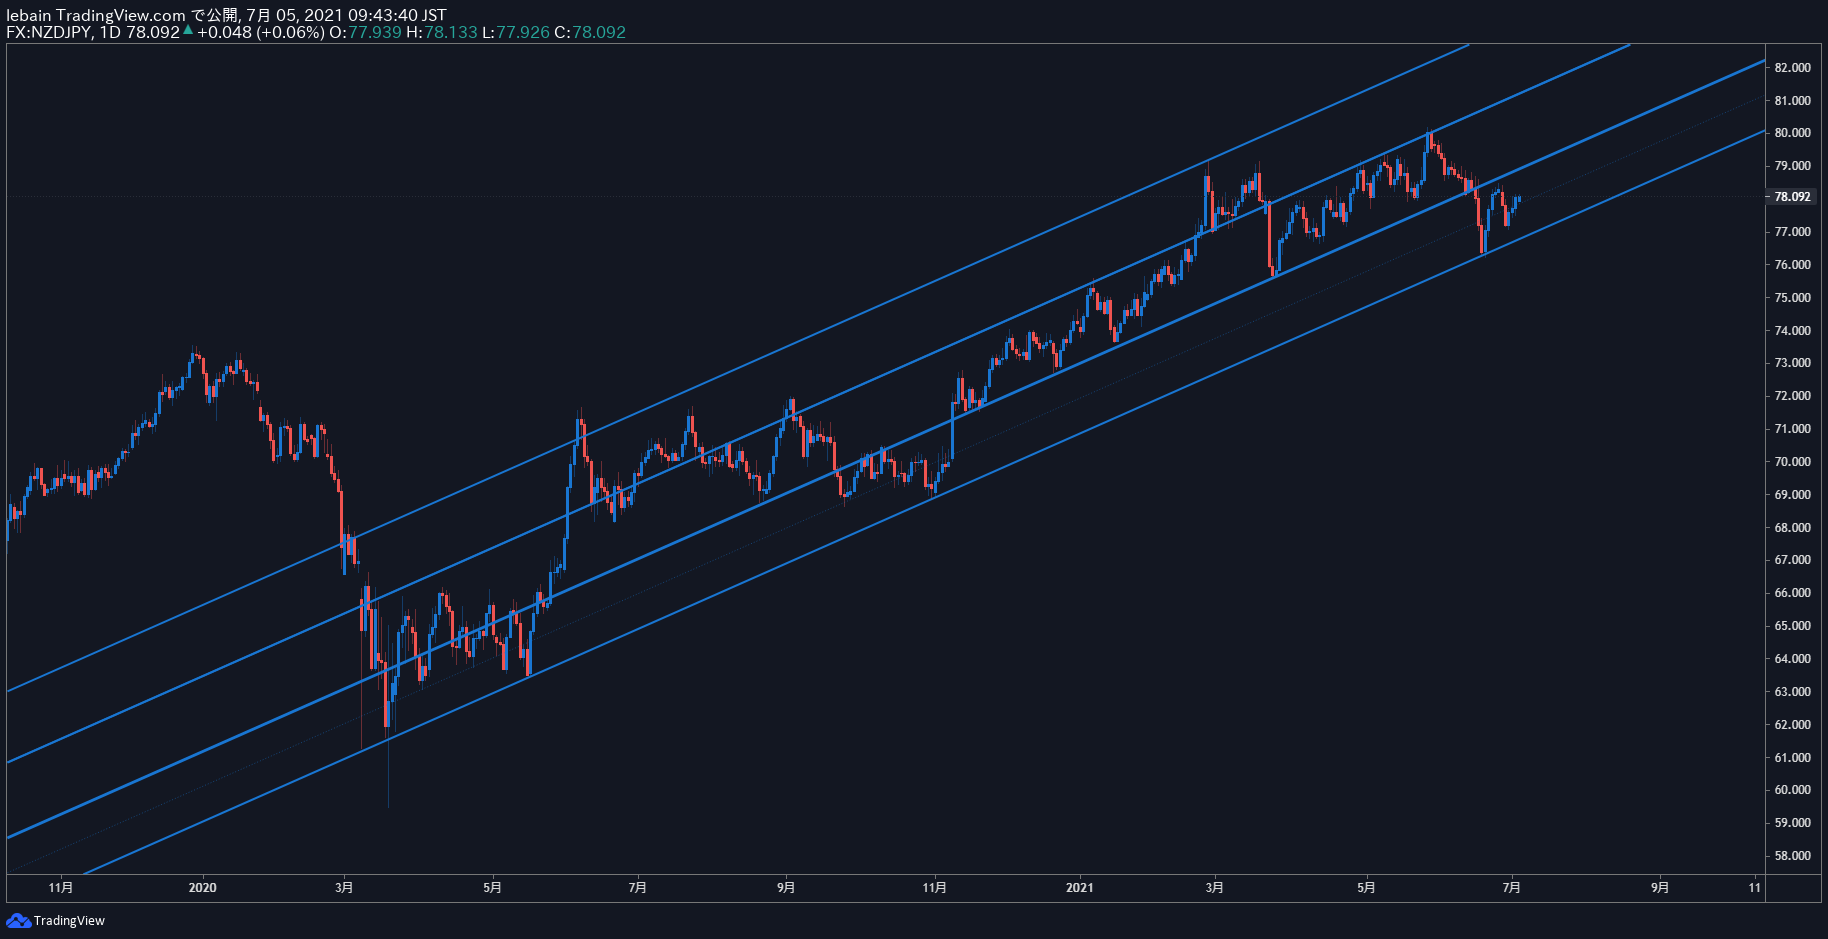Viewport: 1828px width, 939px height.
Task: Click the open value 77.939
Action: (x=374, y=32)
